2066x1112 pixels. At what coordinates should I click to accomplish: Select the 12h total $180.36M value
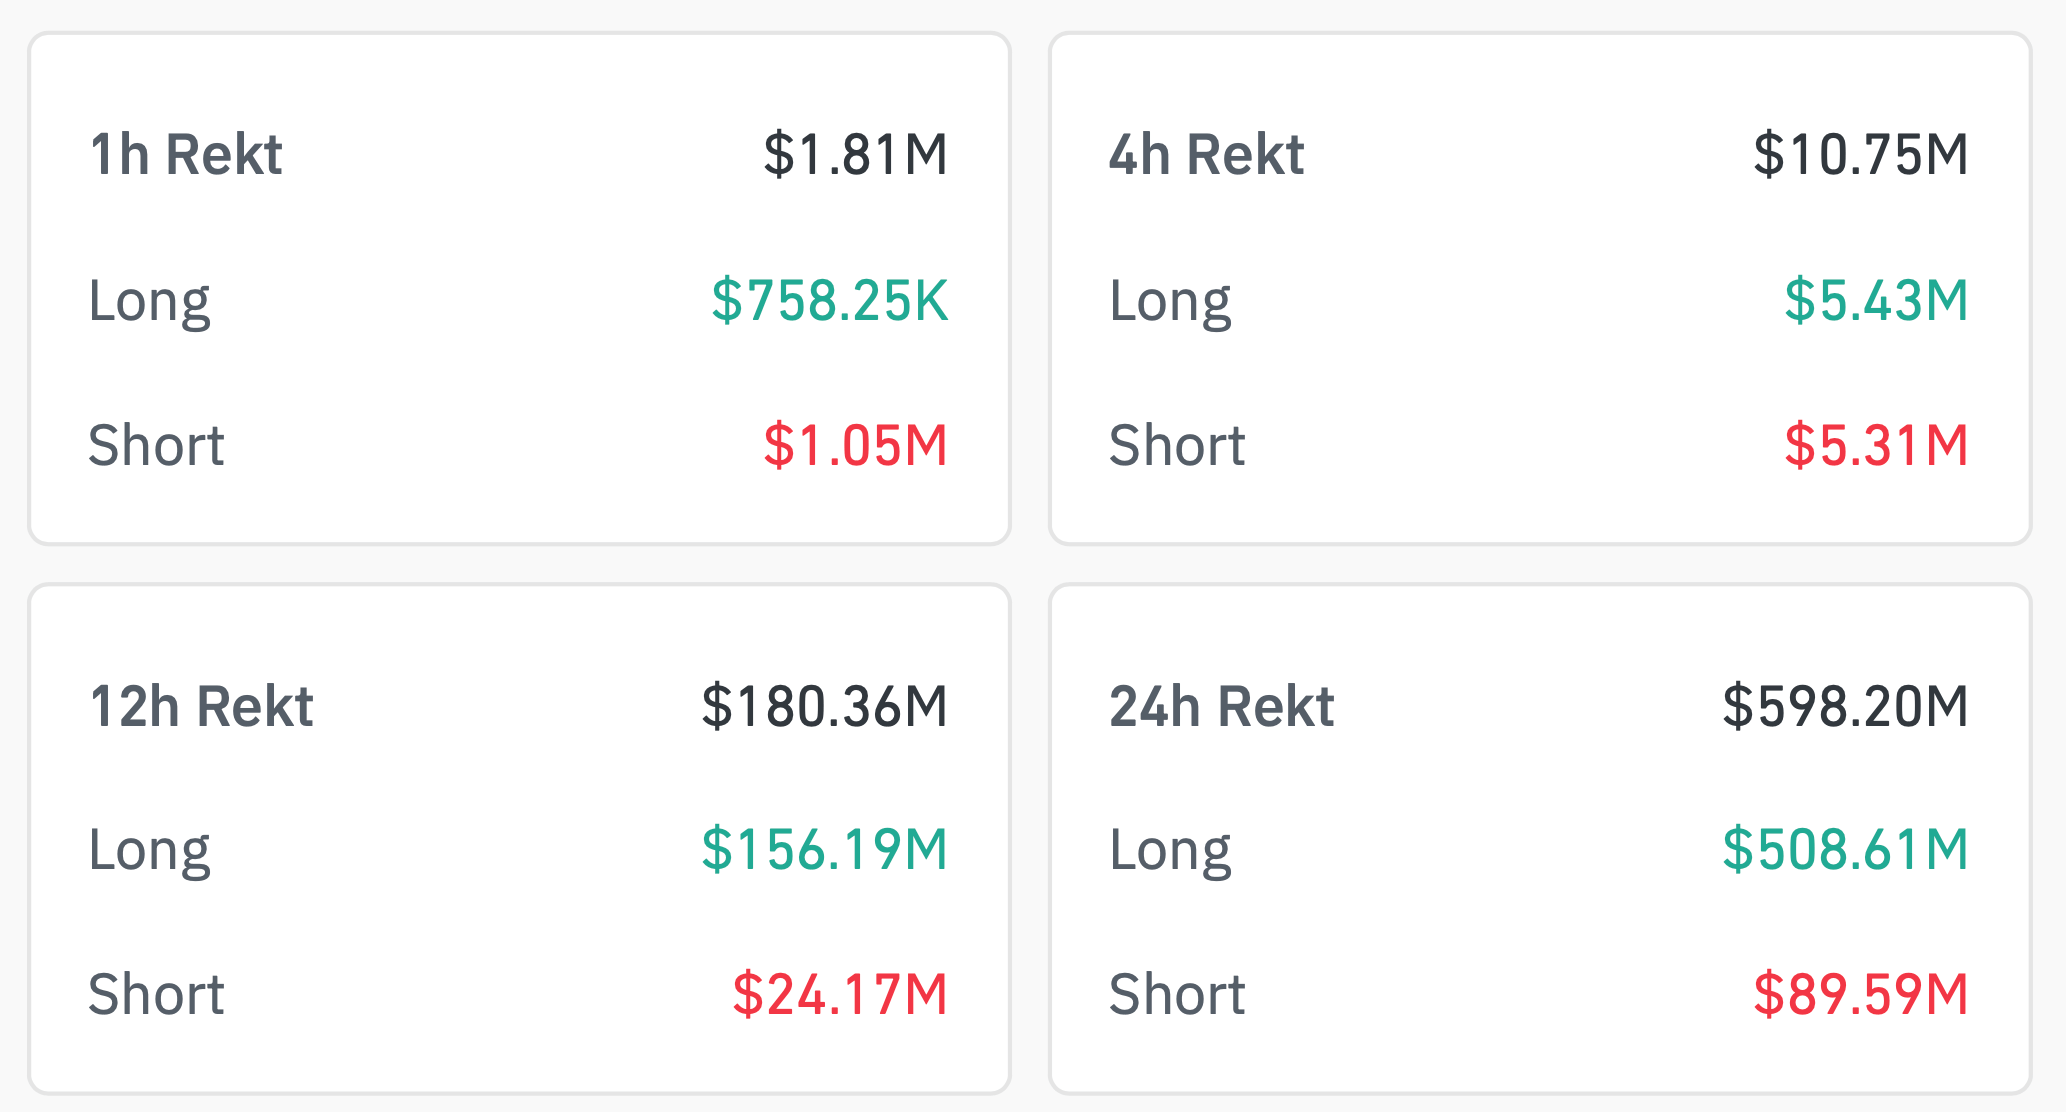point(824,707)
